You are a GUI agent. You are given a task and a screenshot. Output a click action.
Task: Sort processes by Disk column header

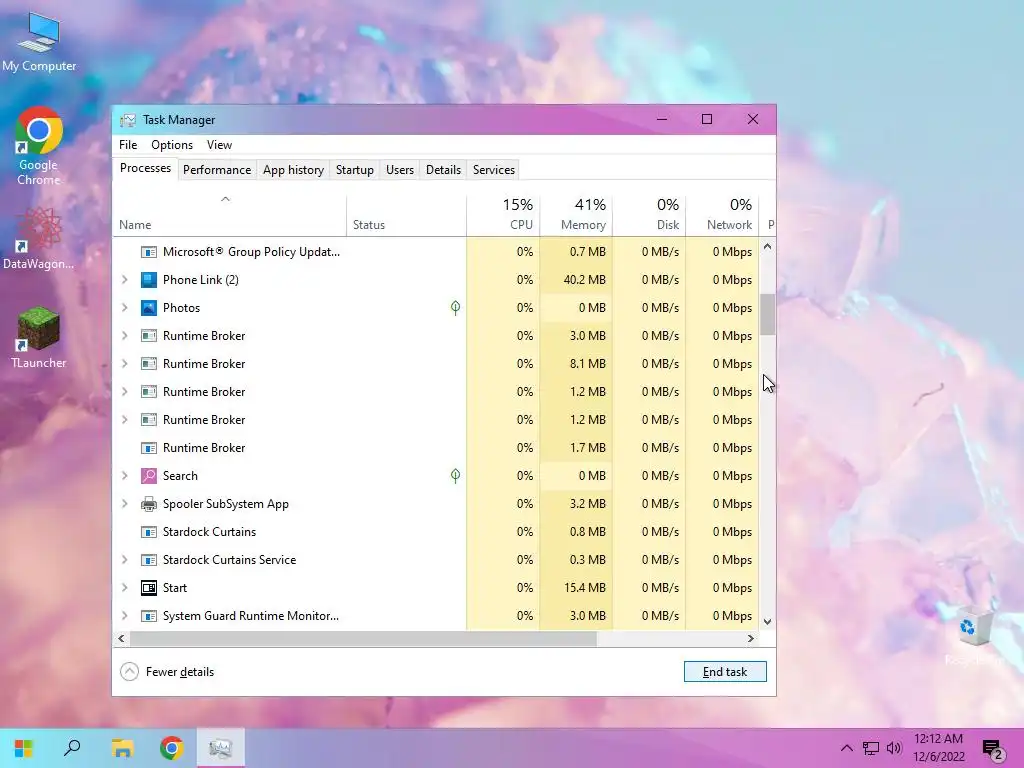(649, 216)
